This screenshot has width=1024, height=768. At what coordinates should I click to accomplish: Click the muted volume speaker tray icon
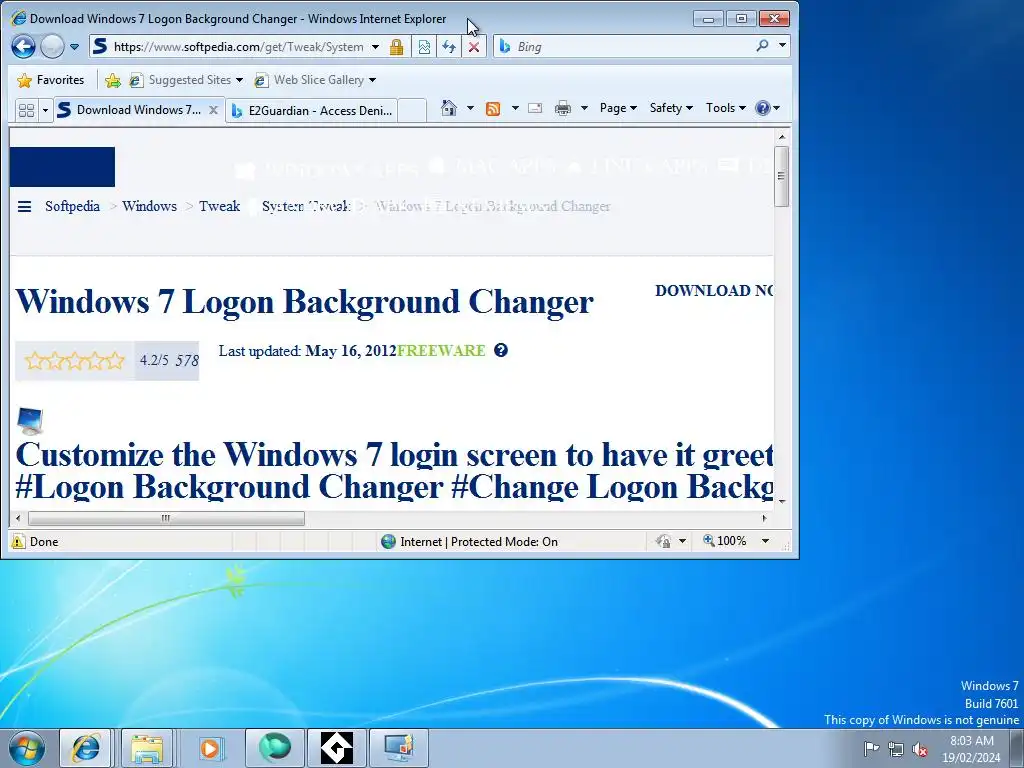(x=920, y=749)
